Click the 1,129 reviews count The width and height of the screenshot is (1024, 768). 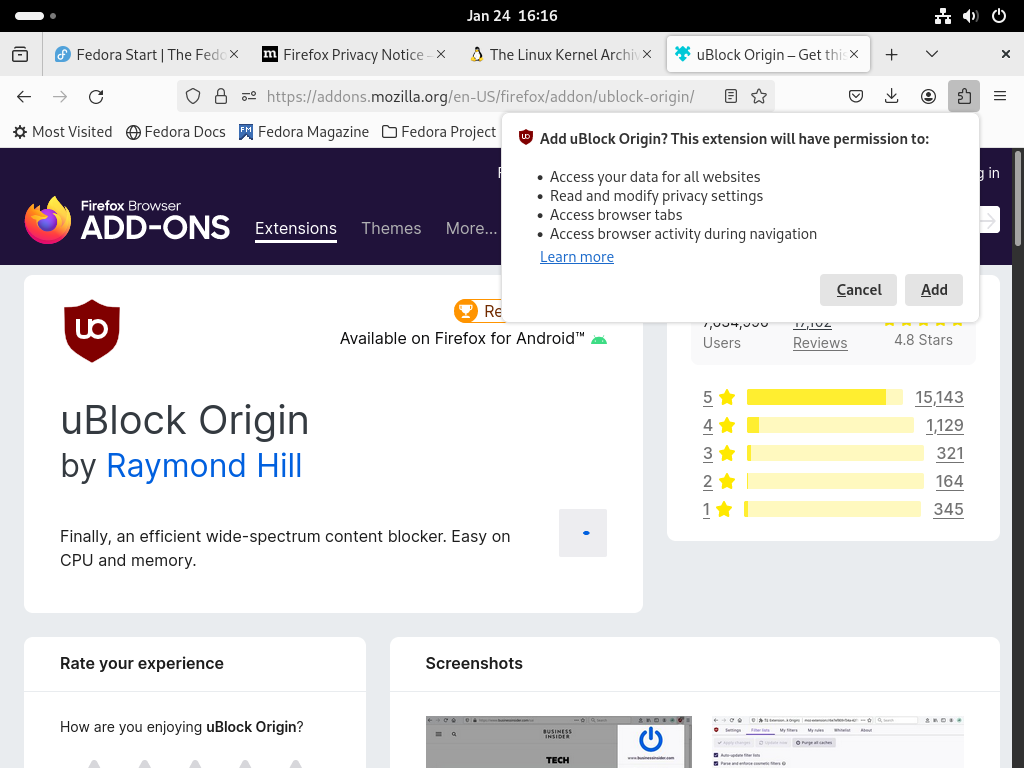pyautogui.click(x=944, y=425)
